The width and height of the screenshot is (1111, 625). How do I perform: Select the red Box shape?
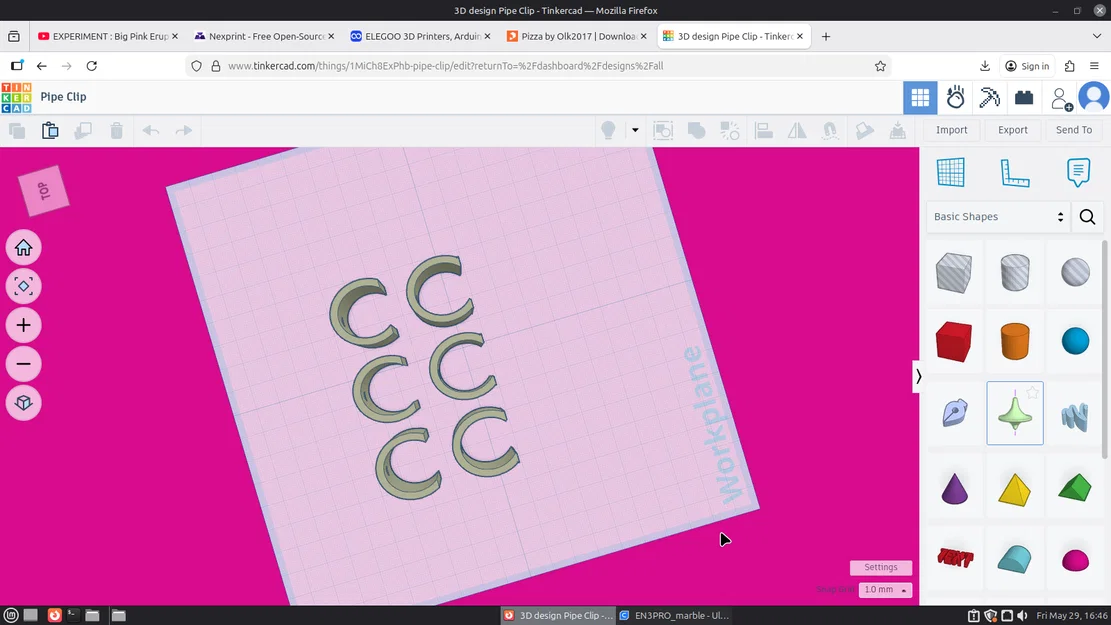pos(953,341)
